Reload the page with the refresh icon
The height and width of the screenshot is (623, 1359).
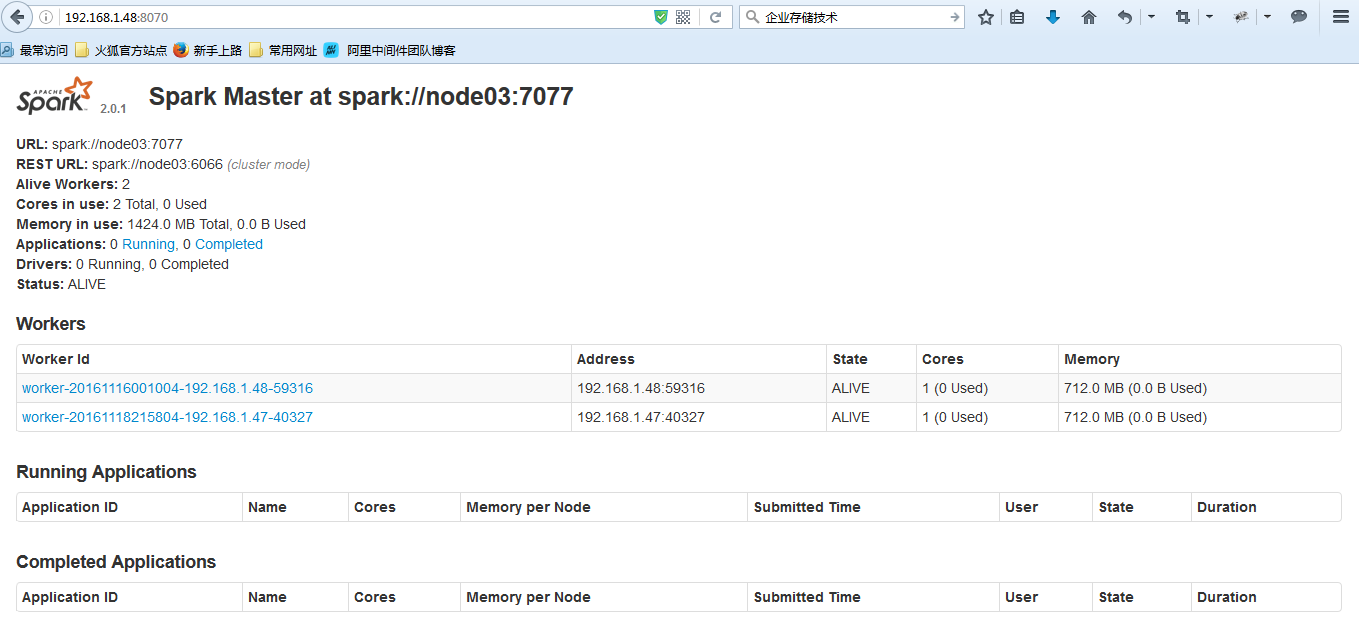coord(715,17)
